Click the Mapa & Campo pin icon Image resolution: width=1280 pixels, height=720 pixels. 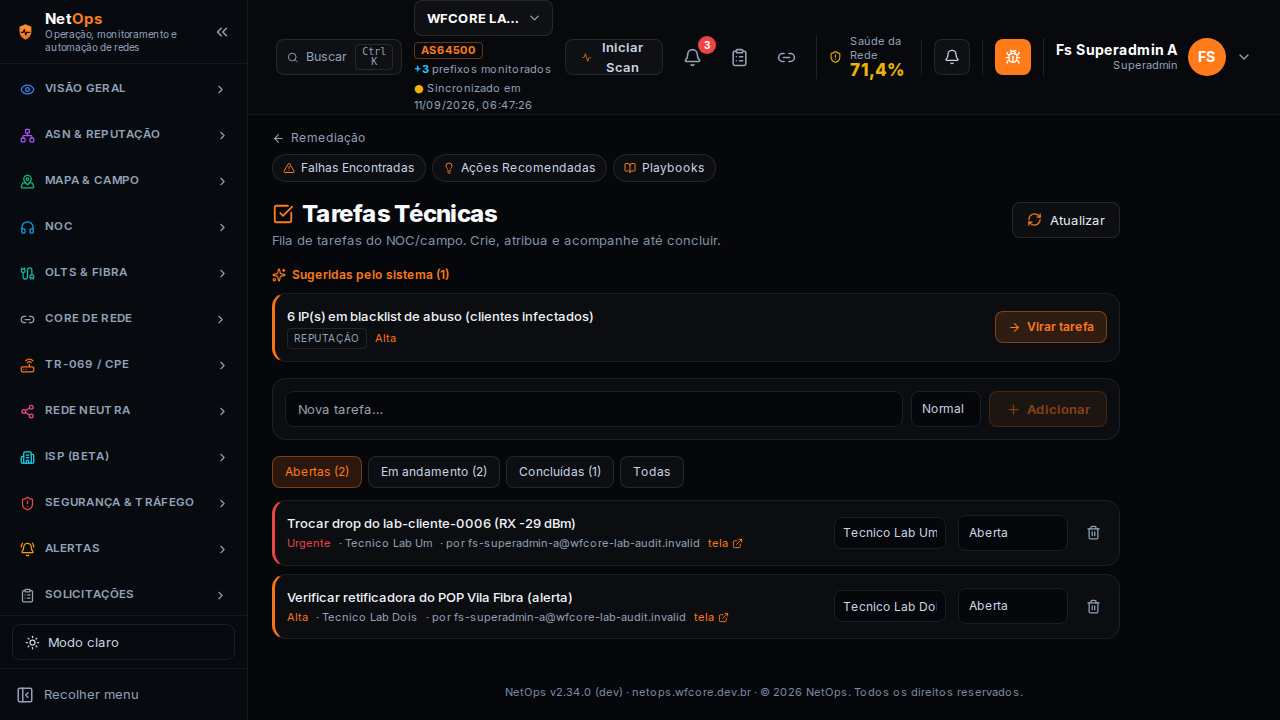click(x=28, y=181)
